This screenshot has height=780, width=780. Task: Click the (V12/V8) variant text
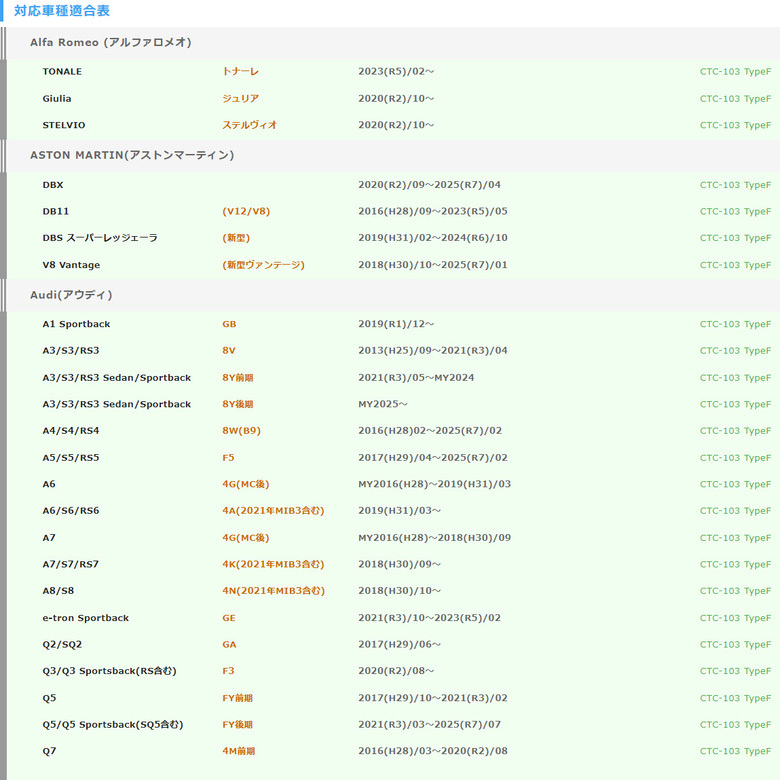pyautogui.click(x=246, y=211)
